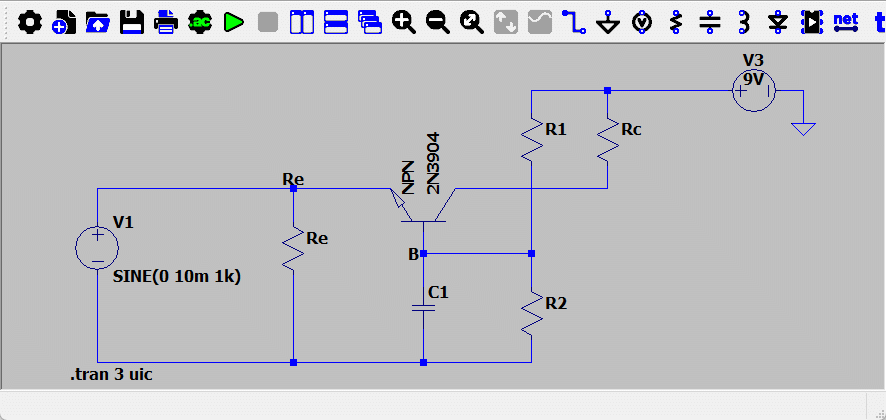Print the schematic
This screenshot has width=886, height=420.
(166, 22)
